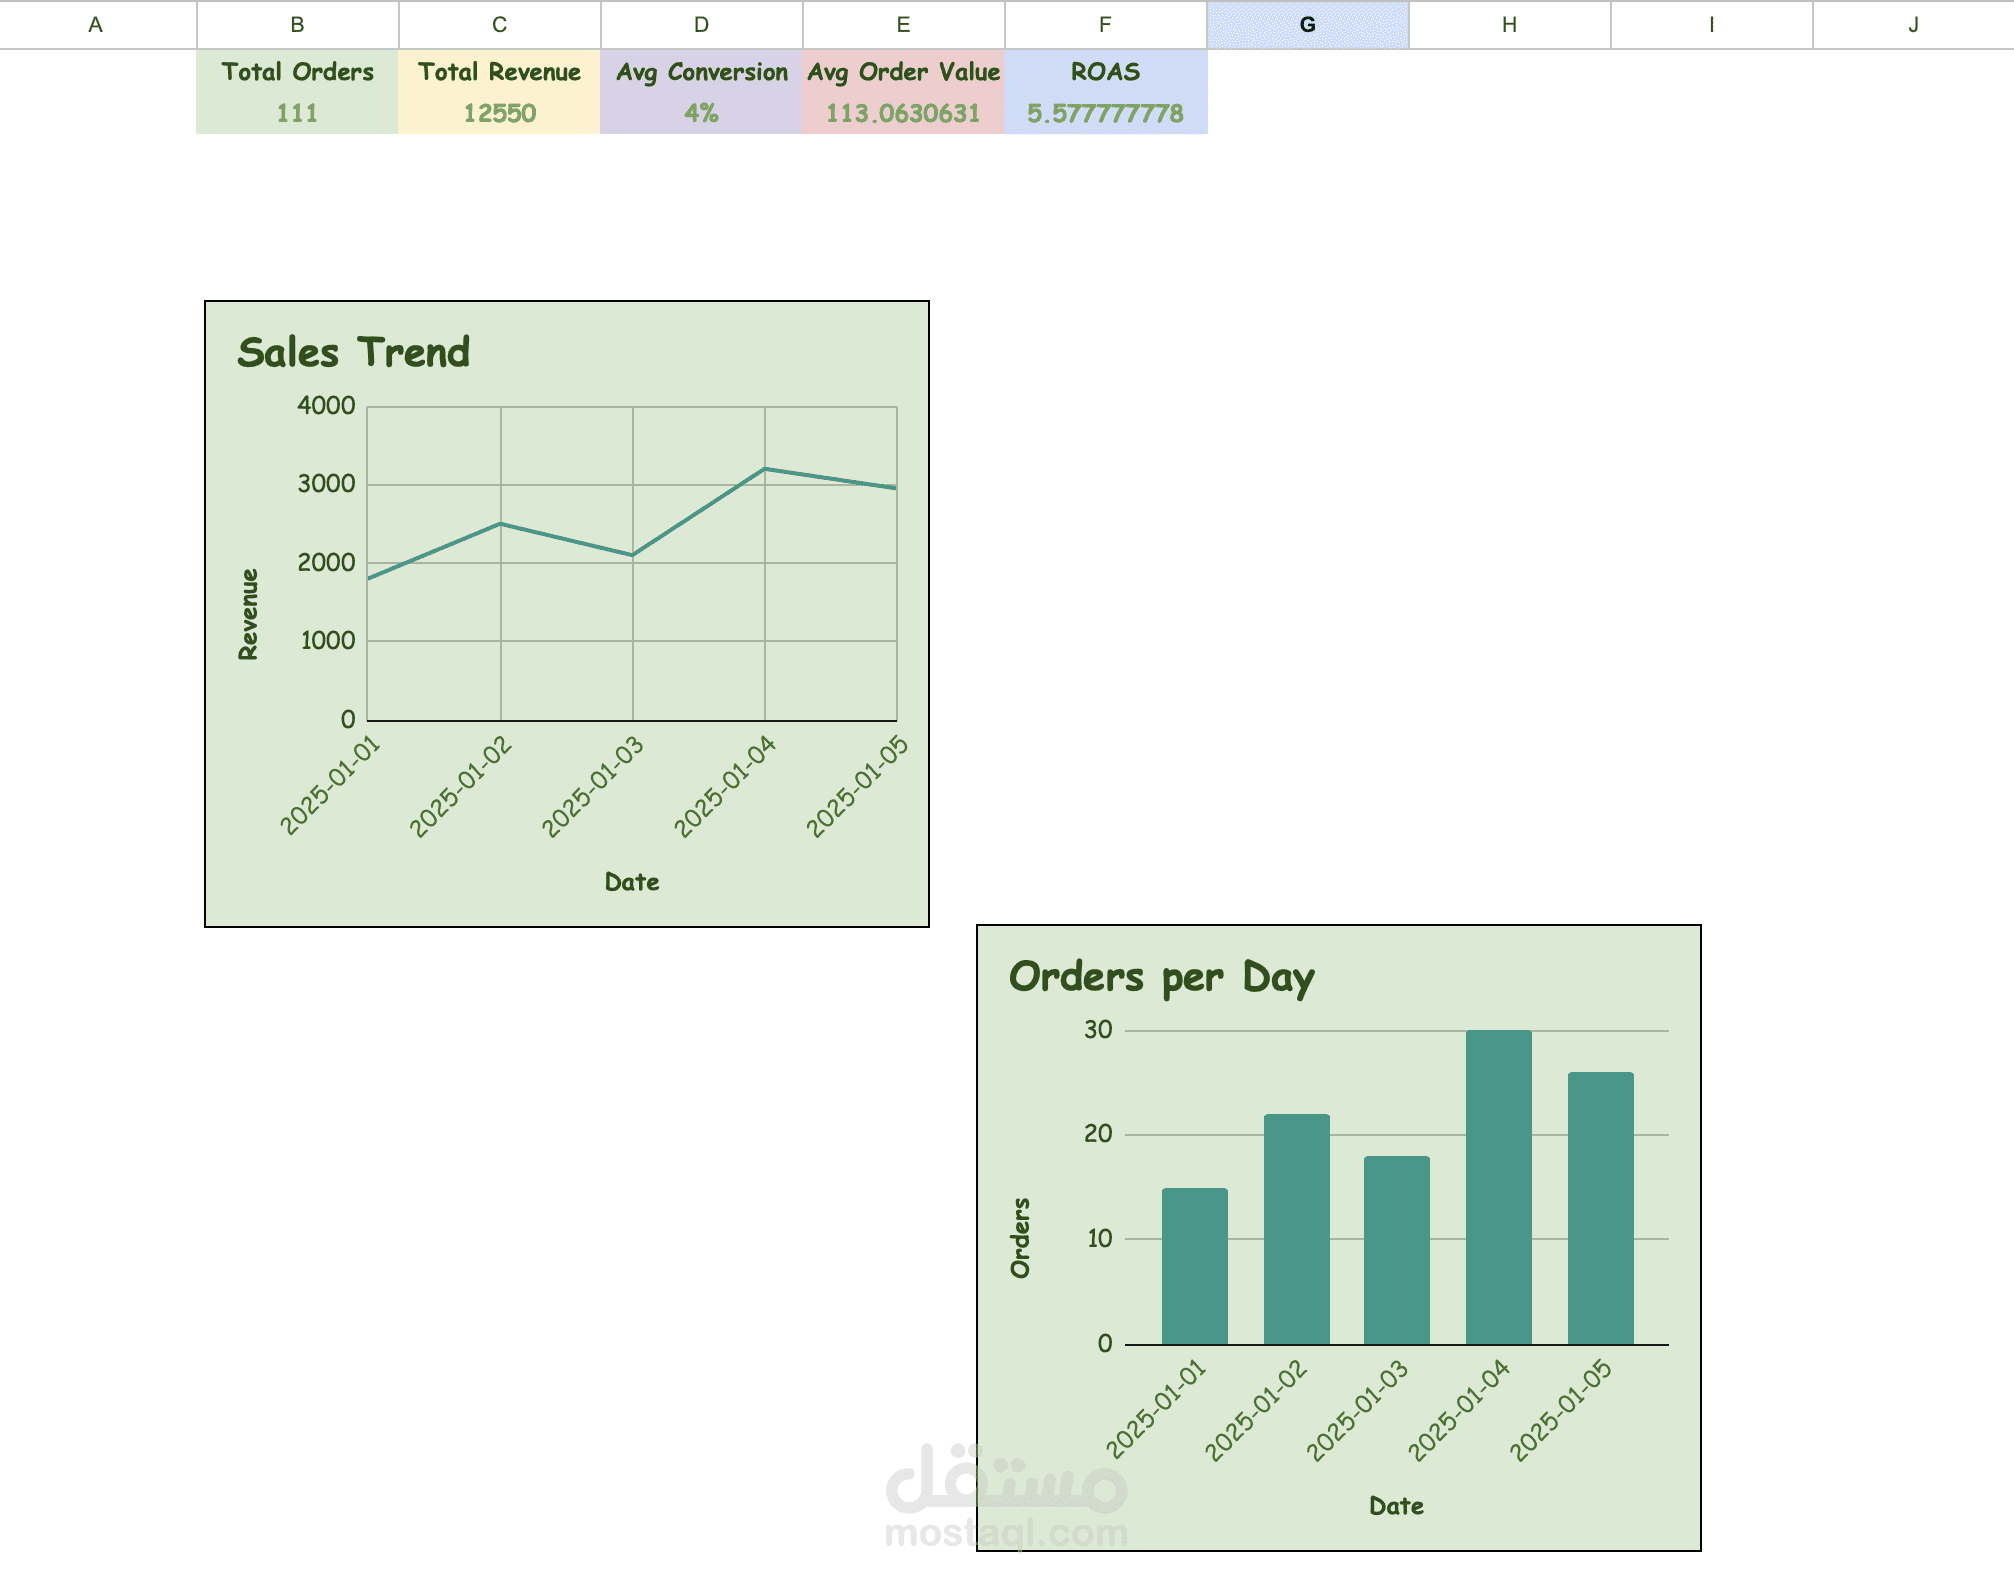The height and width of the screenshot is (1586, 2014).
Task: Click the 2025-01-05 label in Sales Trend chart
Action: pos(857,787)
